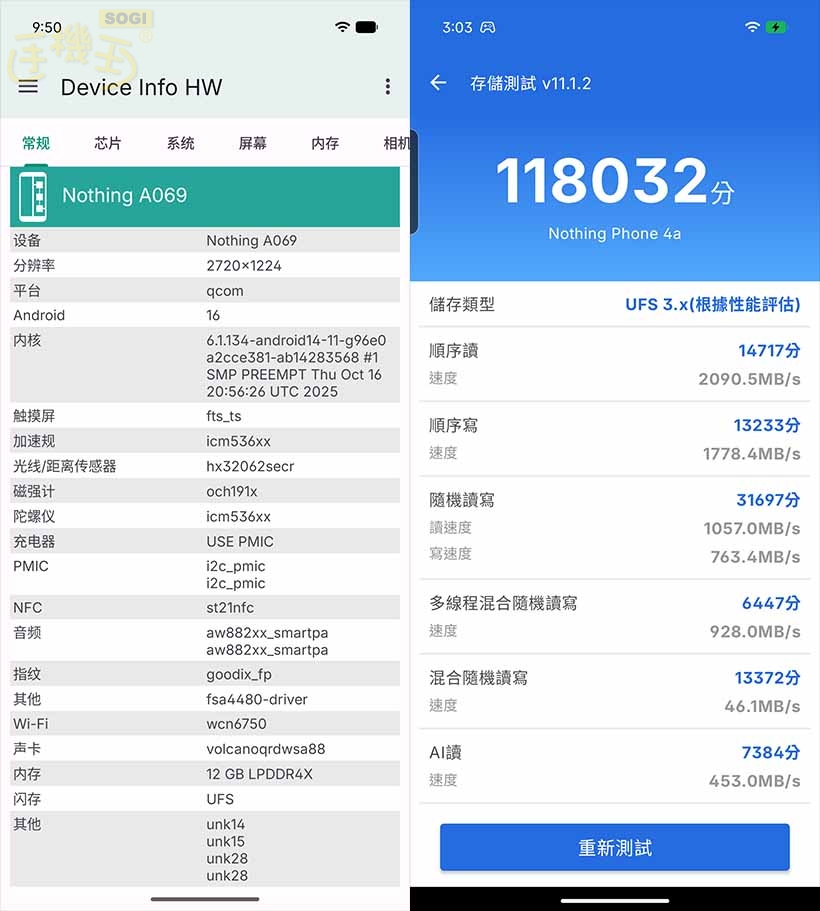Tap the 隨機讀寫 31697分 score
This screenshot has height=911, width=820.
[x=768, y=500]
